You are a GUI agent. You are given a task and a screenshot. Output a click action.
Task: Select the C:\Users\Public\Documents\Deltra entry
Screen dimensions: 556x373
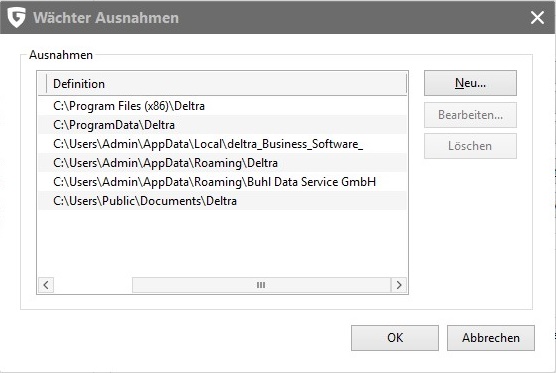[222, 201]
